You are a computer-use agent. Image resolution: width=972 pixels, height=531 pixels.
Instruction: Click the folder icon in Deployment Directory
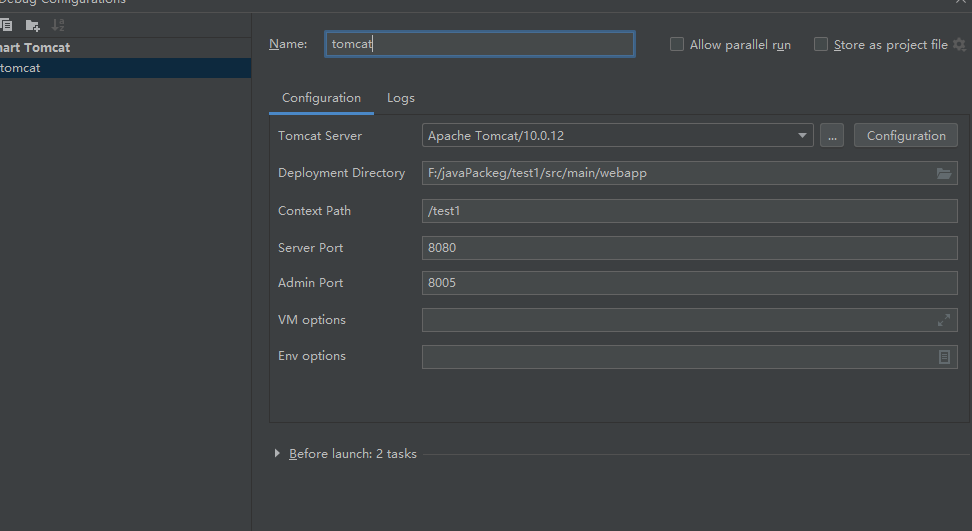tap(944, 173)
